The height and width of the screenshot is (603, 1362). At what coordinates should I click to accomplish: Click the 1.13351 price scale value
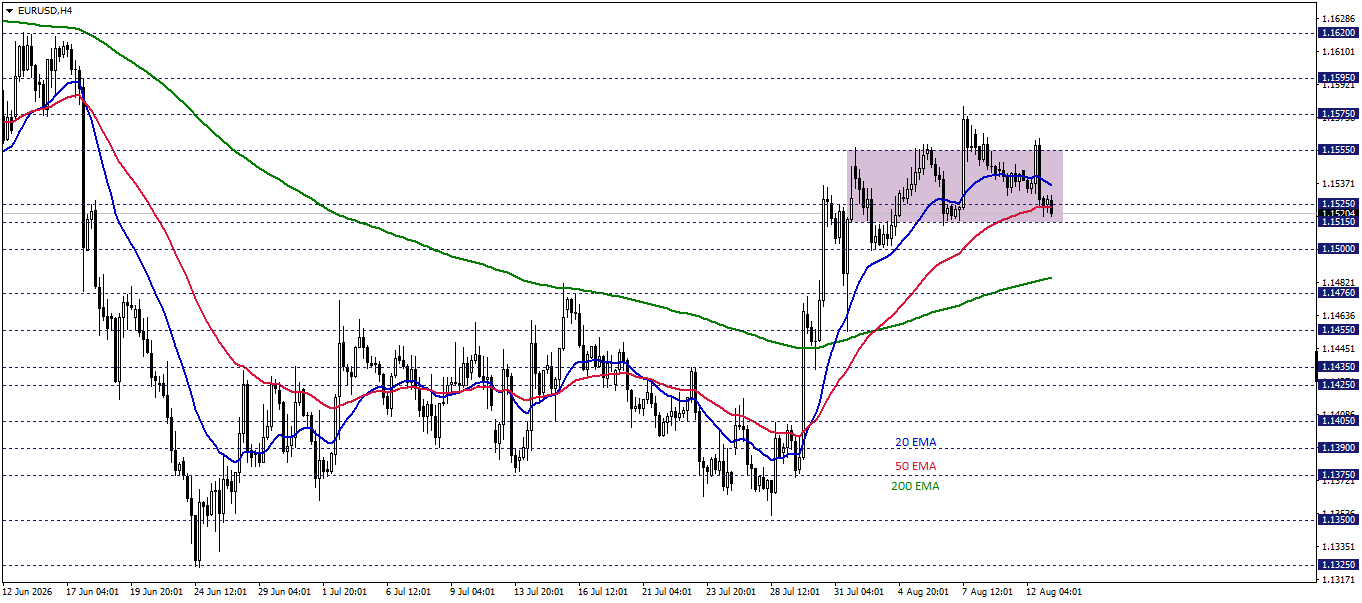[1338, 547]
